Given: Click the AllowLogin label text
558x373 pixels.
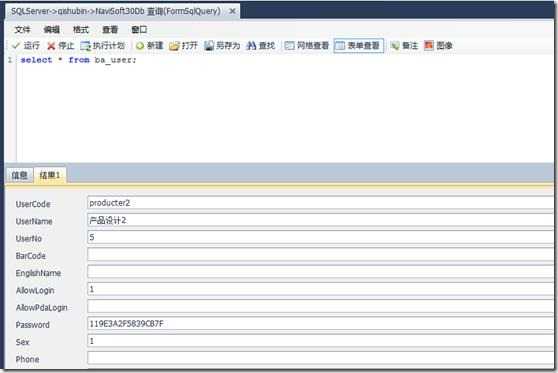Looking at the screenshot, I should pos(35,290).
